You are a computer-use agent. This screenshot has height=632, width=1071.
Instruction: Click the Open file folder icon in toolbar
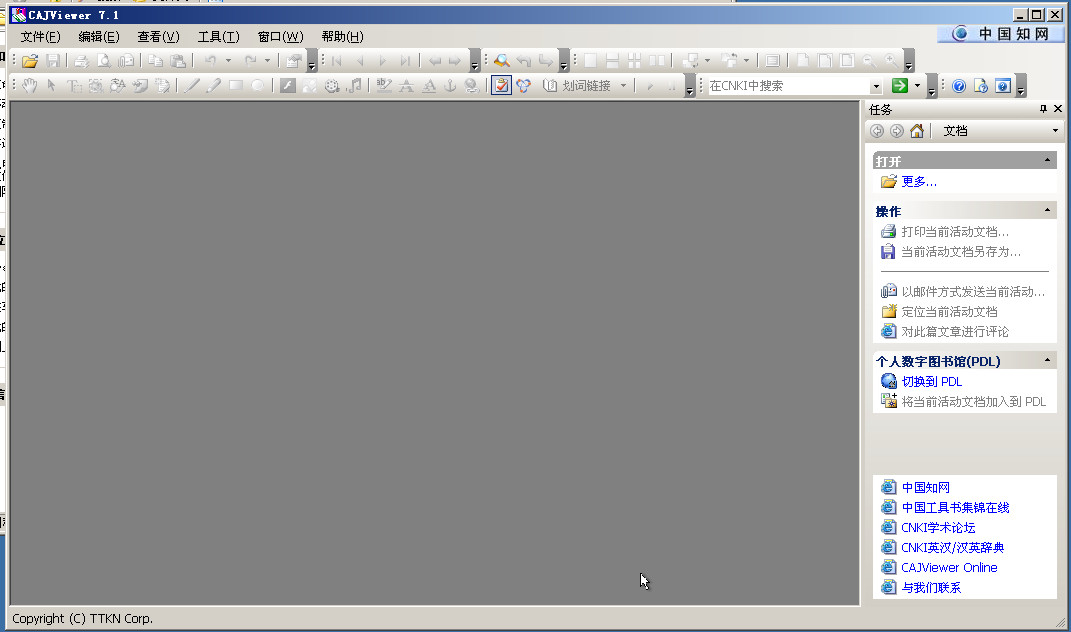pyautogui.click(x=29, y=61)
